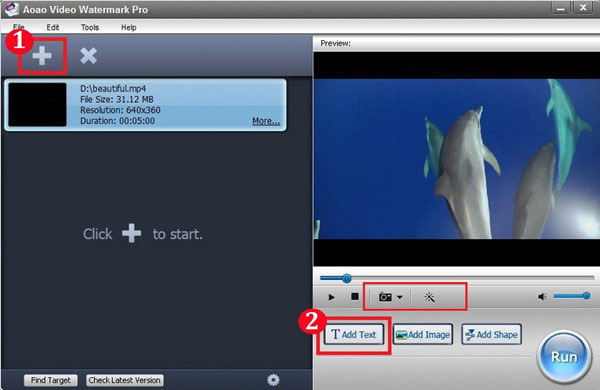Viewport: 600px width, 390px height.
Task: Click the dolphin video preview area
Action: click(457, 159)
